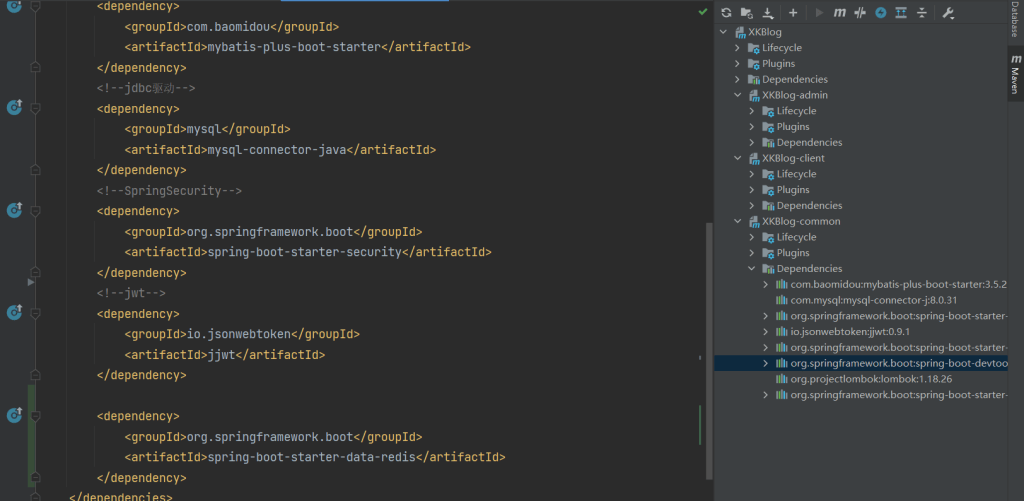Viewport: 1024px width, 501px height.
Task: Expand Lifecycle under XKBlog-client
Action: [x=753, y=174]
